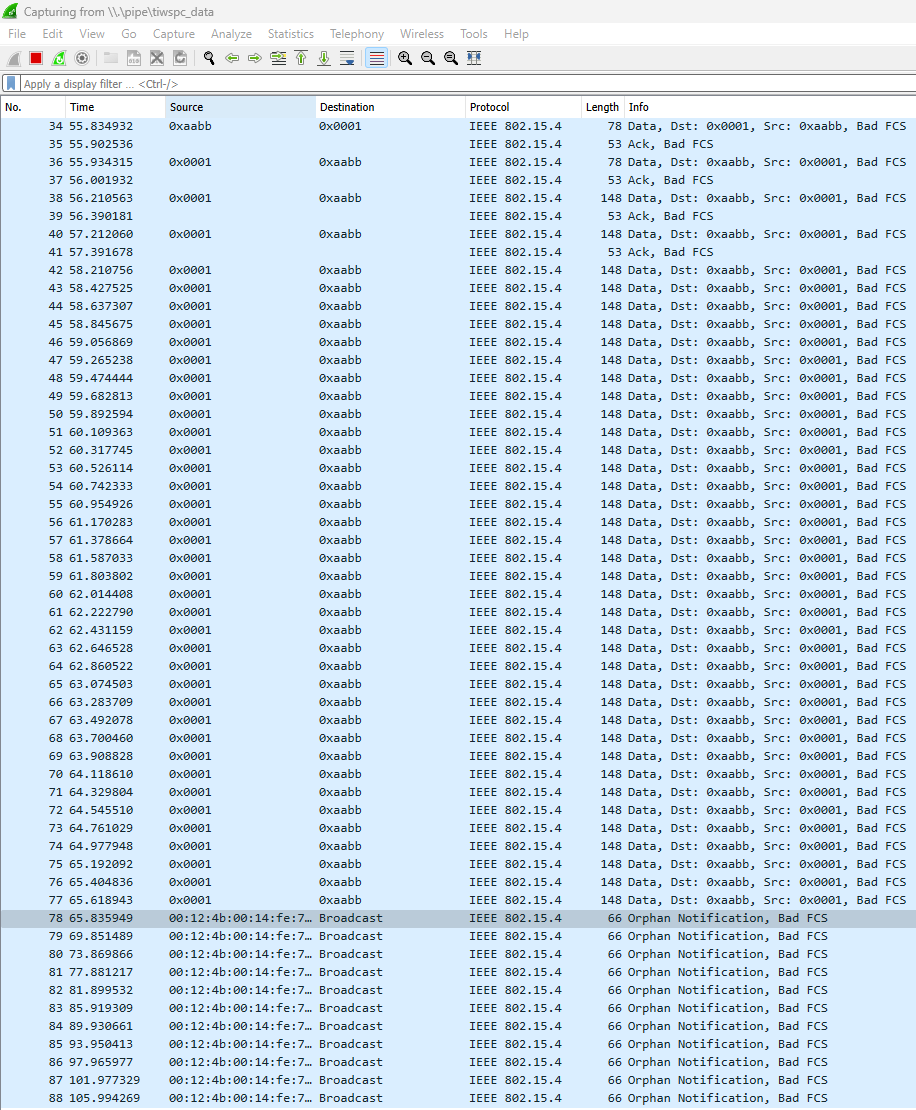Click the greyed save capture file icon
The height and width of the screenshot is (1110, 916).
tap(134, 58)
